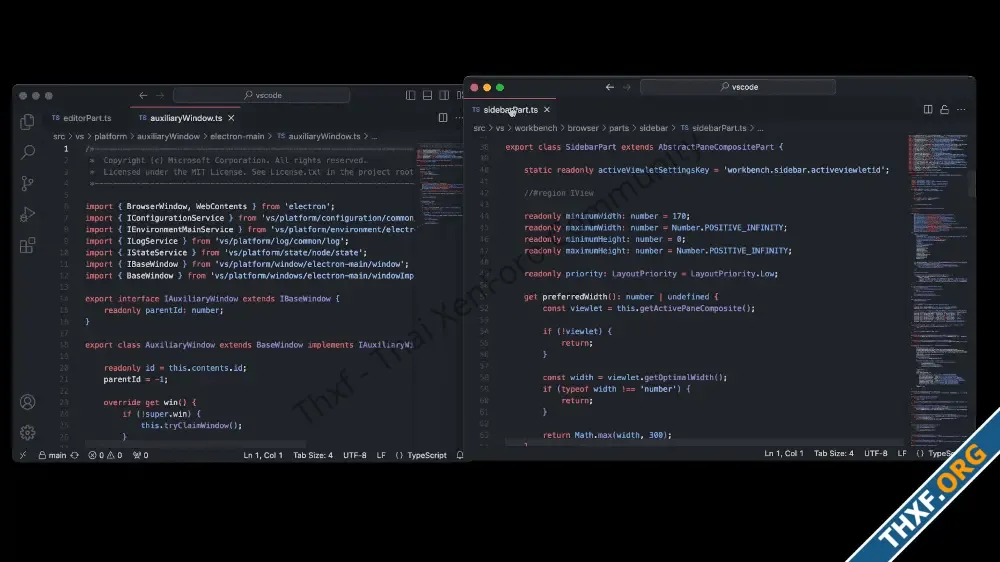Click vscode command center search in right window
Viewport: 1000px width, 562px height.
tap(738, 87)
